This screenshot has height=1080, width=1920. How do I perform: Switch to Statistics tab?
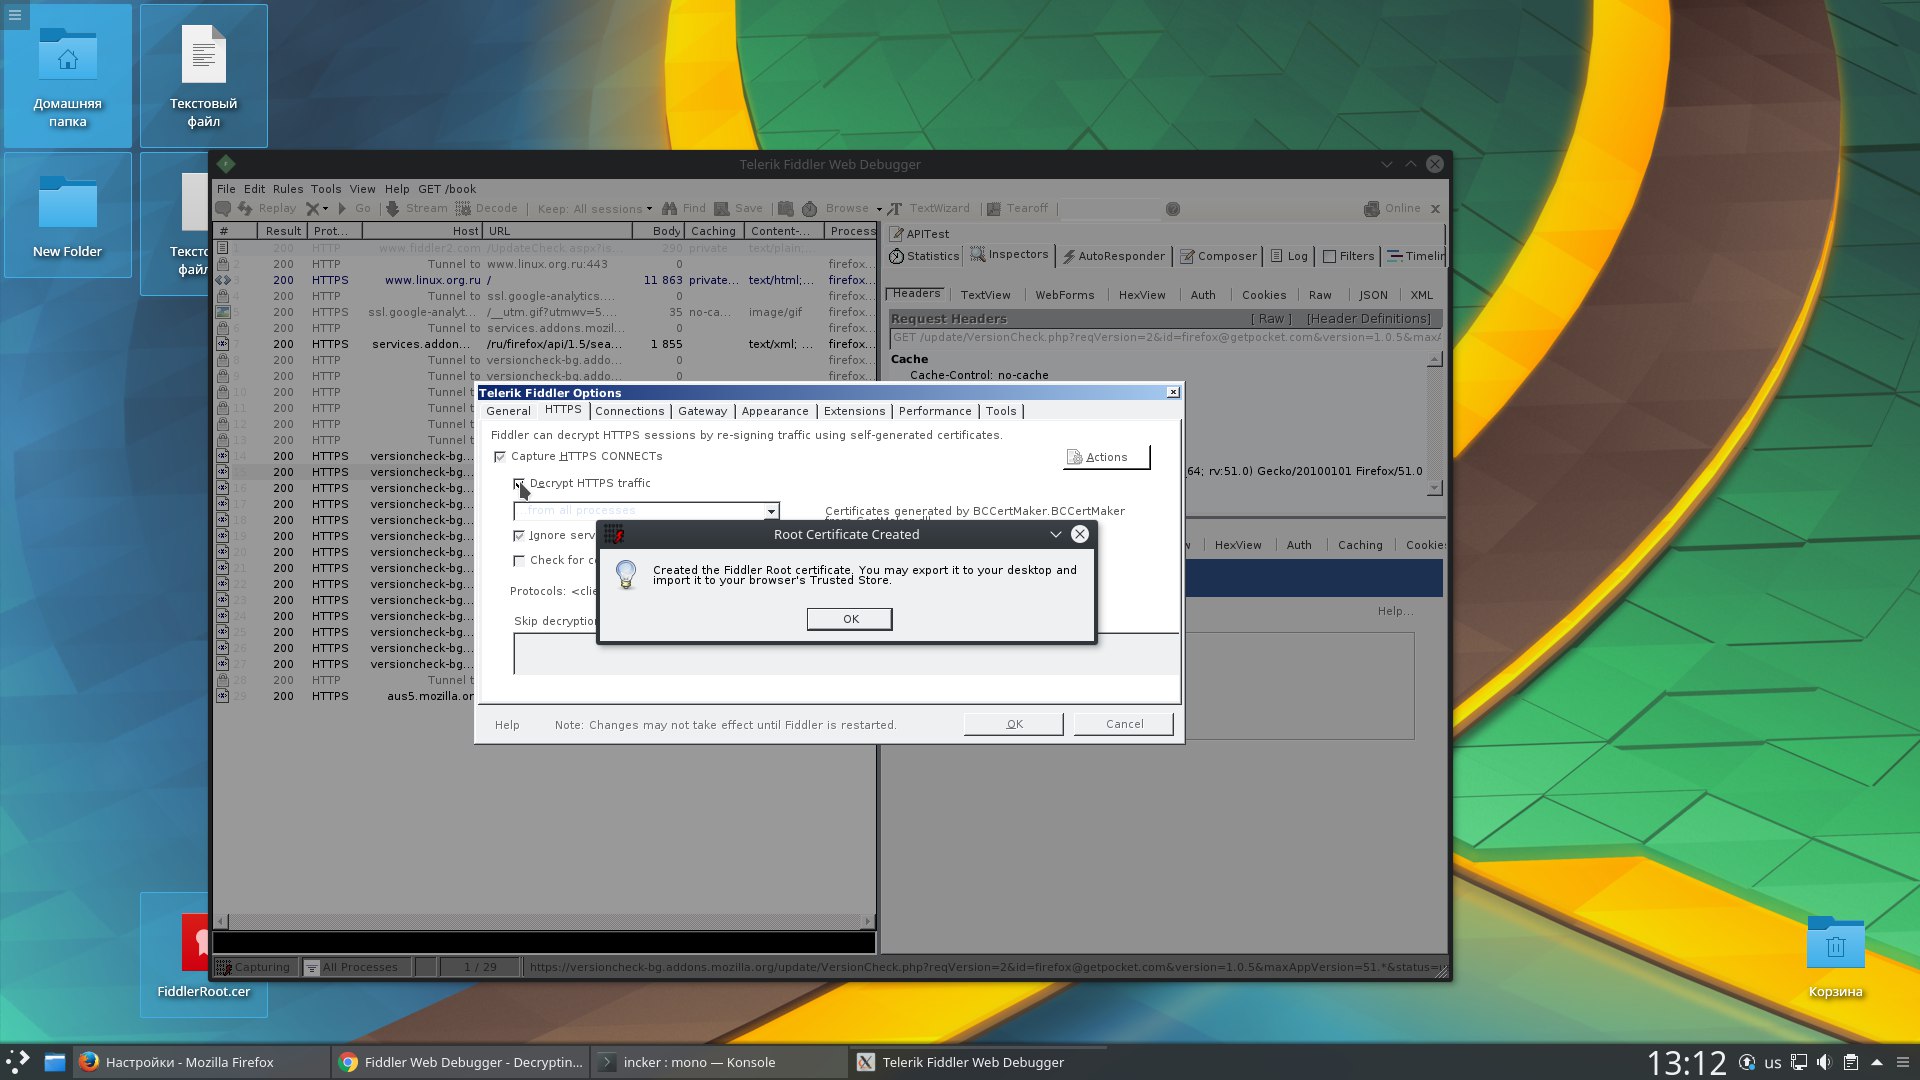924,256
